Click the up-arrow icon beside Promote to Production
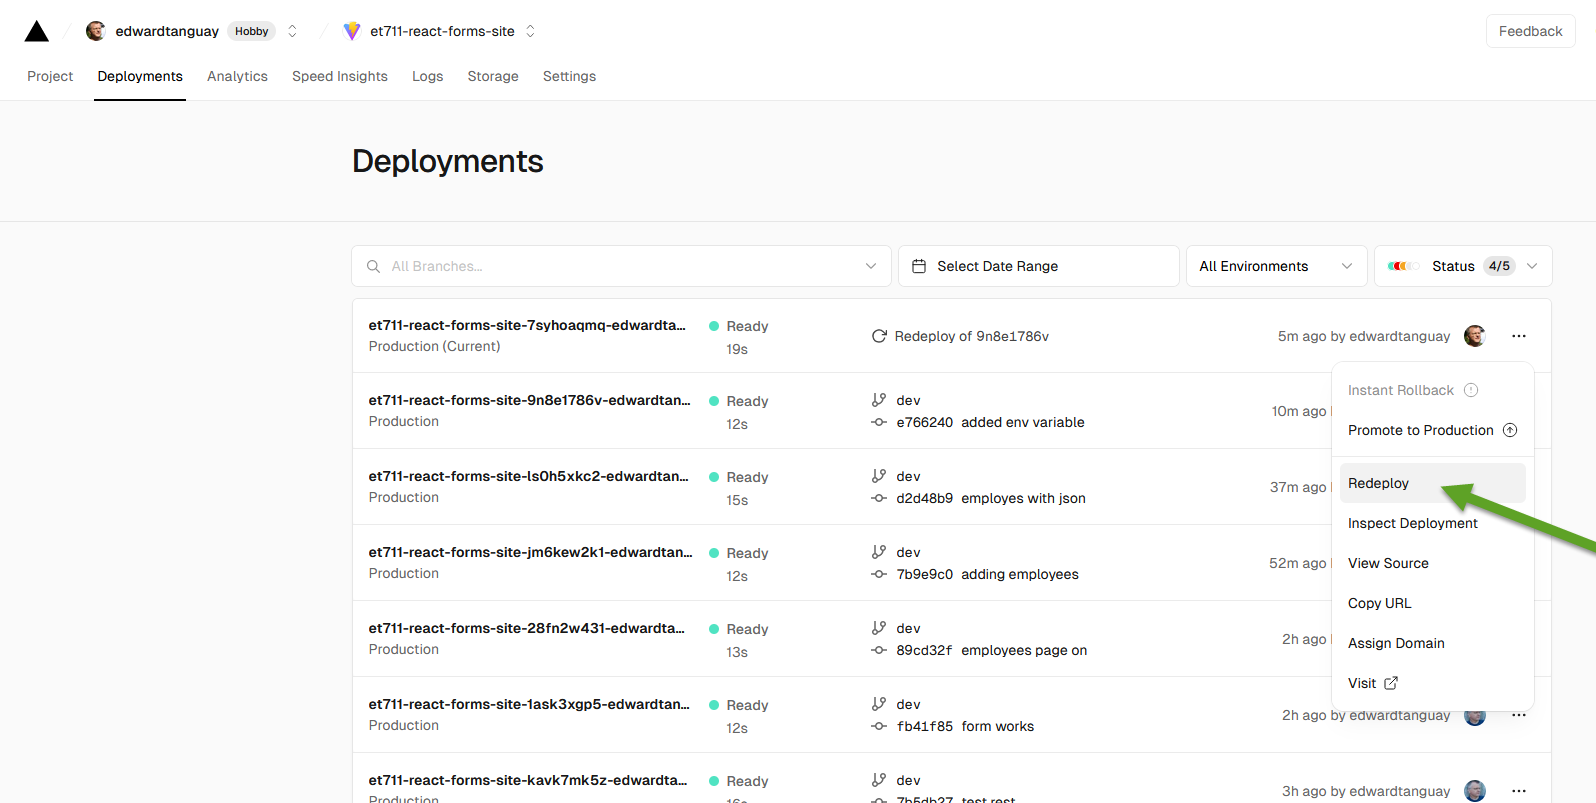The width and height of the screenshot is (1596, 803). 1510,430
